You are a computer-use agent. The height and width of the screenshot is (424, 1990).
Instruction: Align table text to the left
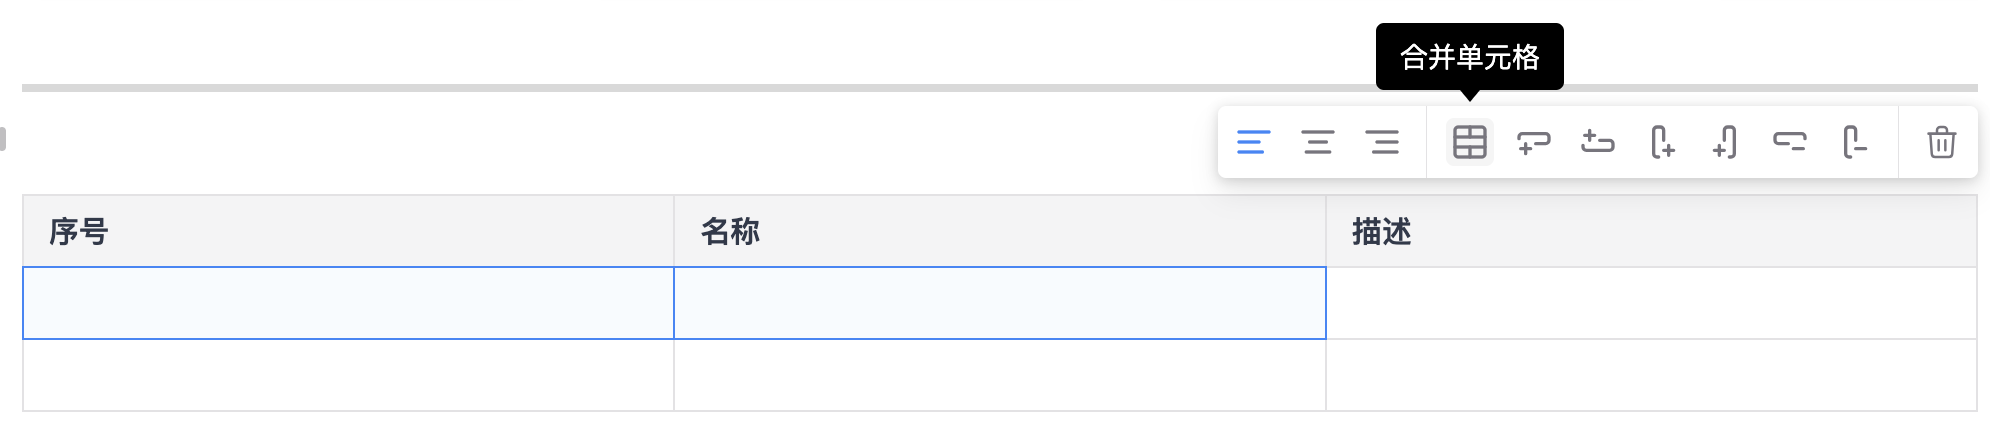click(1253, 142)
